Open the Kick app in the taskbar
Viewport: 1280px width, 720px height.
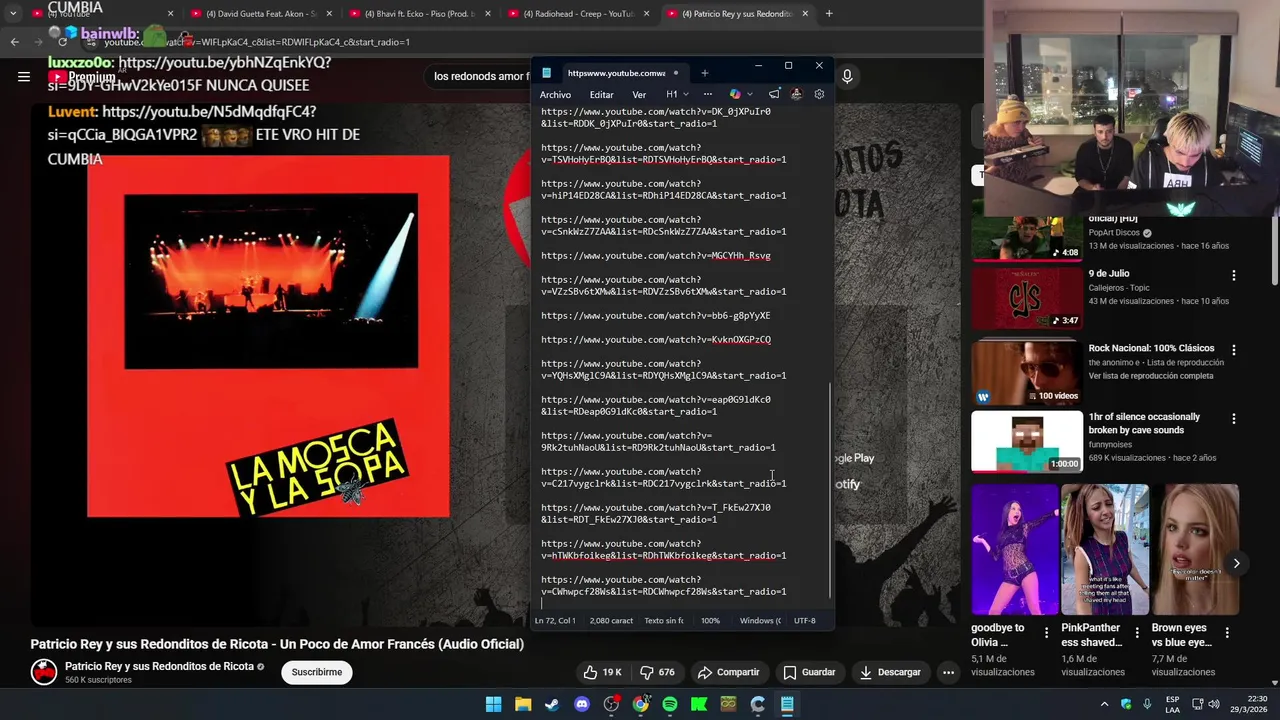(699, 704)
